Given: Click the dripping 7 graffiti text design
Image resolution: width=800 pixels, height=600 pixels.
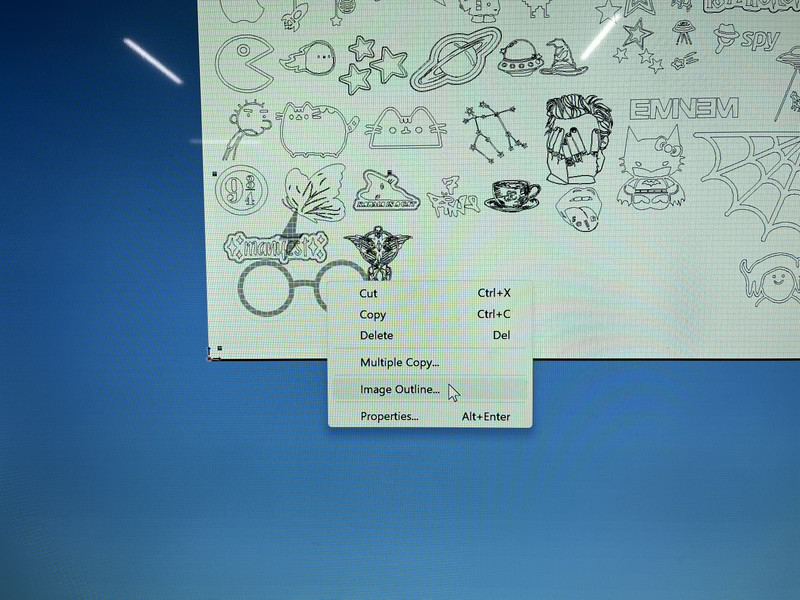Looking at the screenshot, I should 452,198.
